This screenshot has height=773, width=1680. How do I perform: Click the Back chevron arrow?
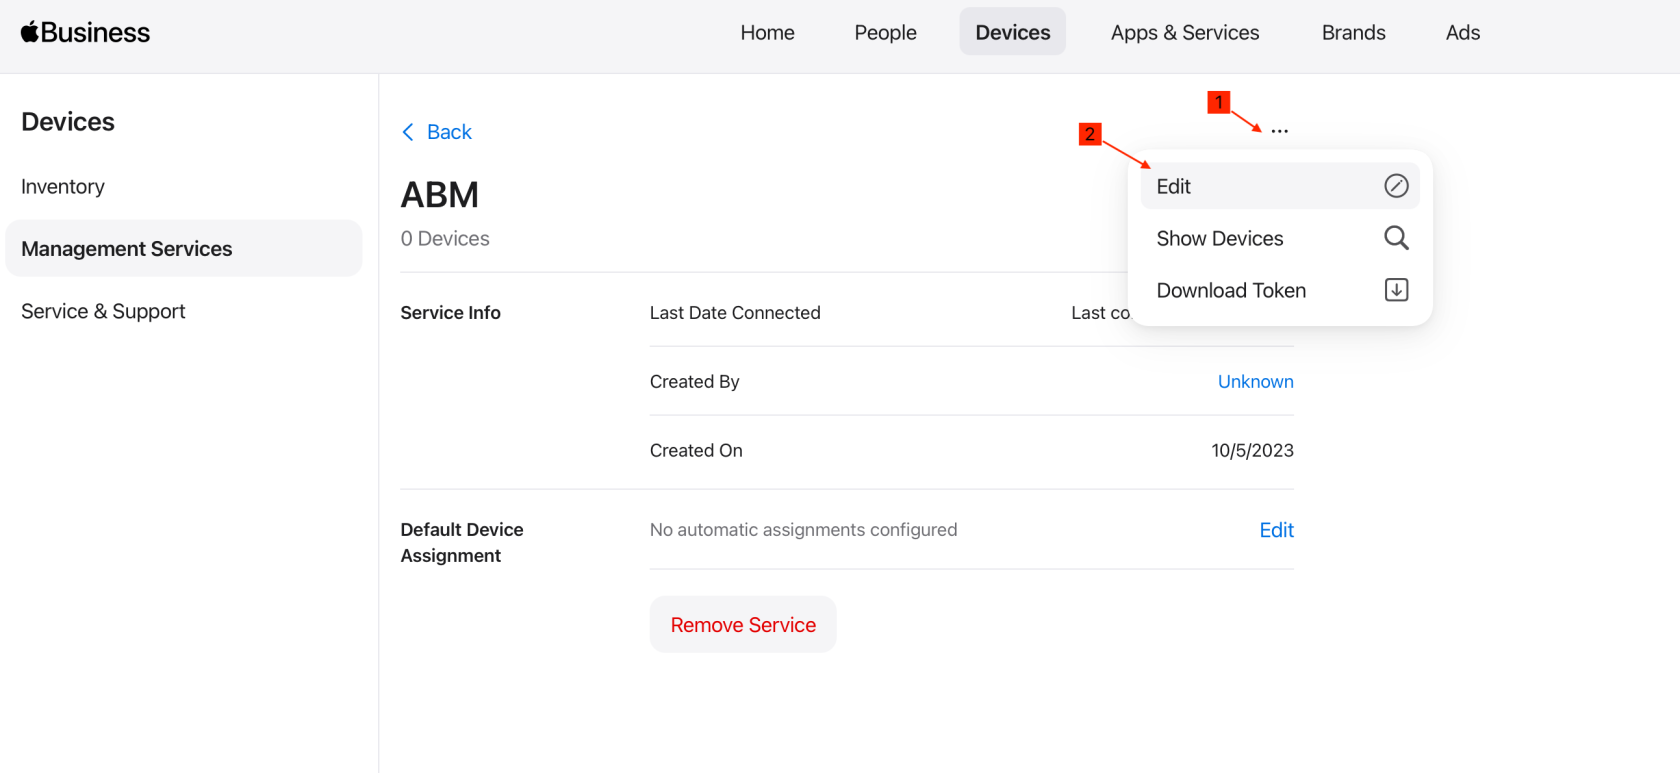(x=408, y=132)
